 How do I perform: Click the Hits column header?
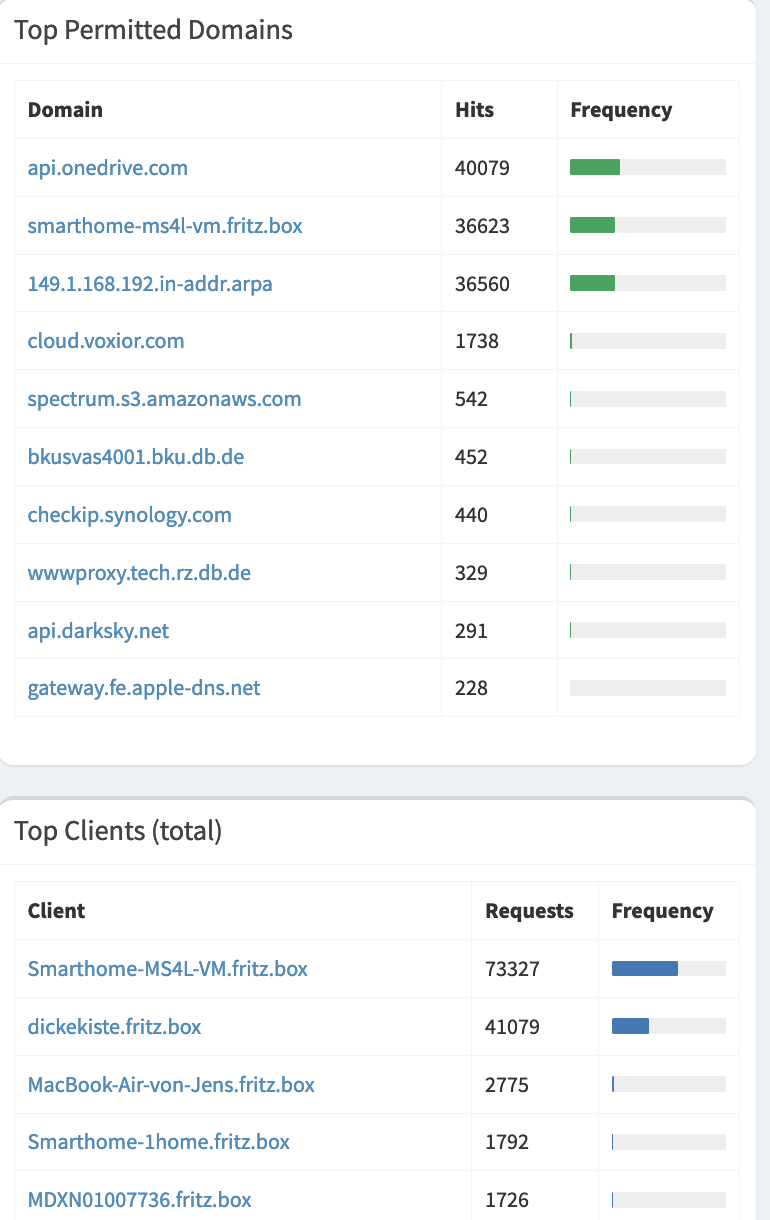(x=474, y=110)
